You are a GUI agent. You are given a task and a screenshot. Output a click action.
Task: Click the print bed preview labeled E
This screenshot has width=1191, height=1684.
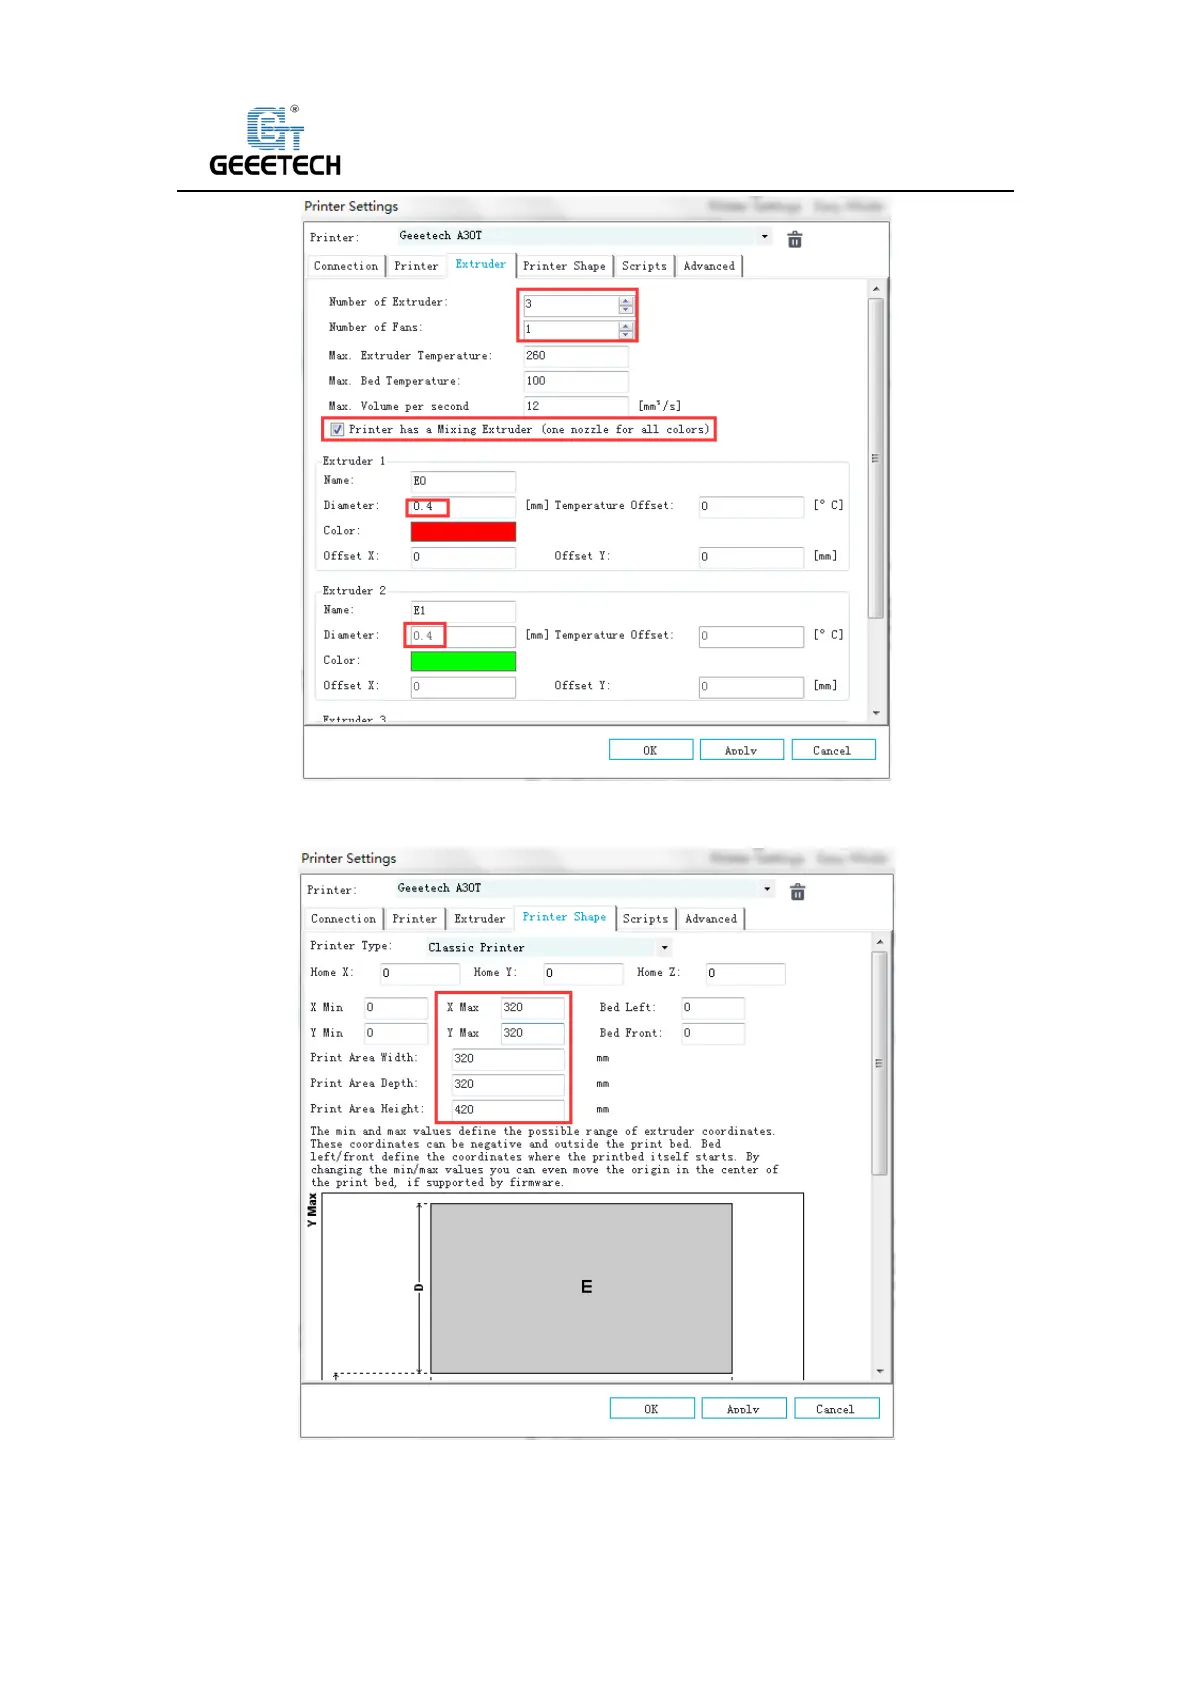pyautogui.click(x=581, y=1288)
